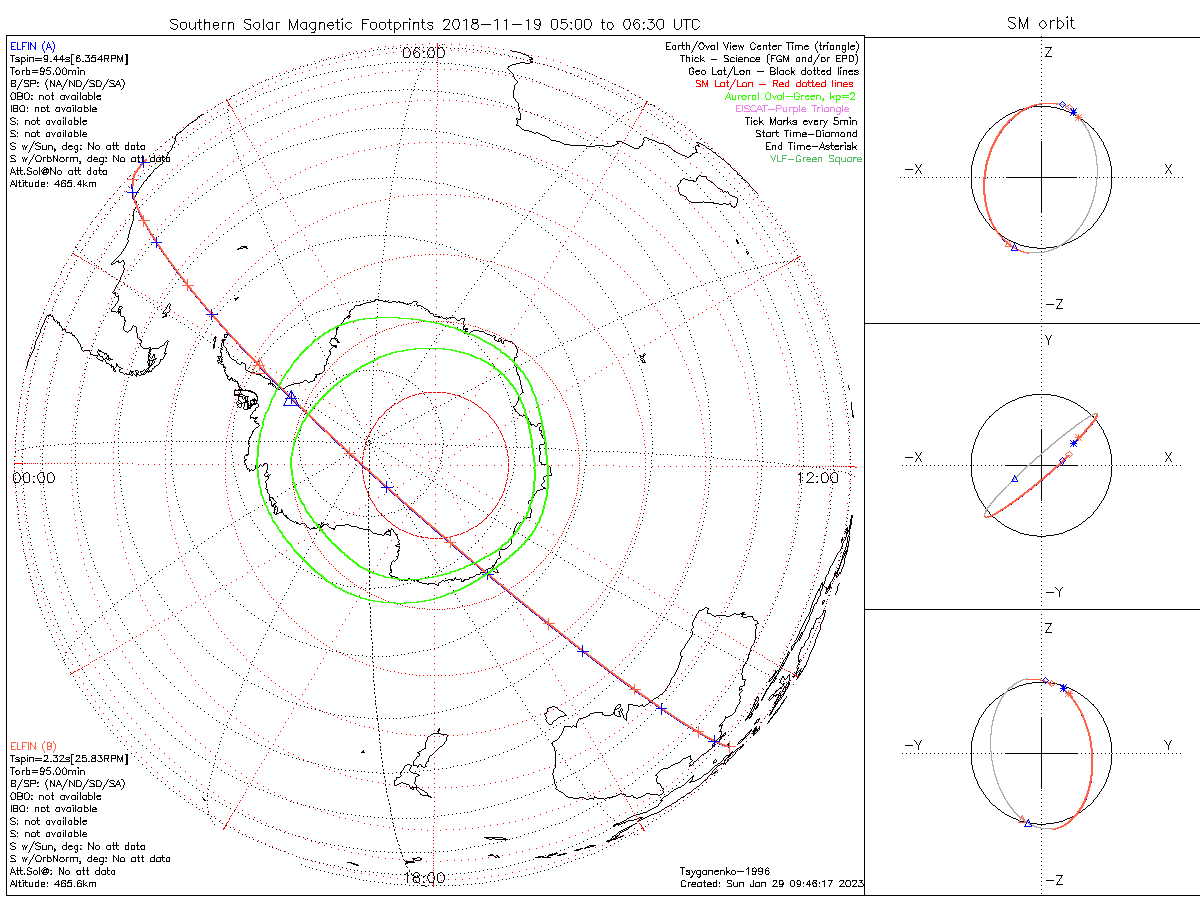This screenshot has width=1200, height=900.
Task: Select the ELFIN (B) heading
Action: point(31,746)
